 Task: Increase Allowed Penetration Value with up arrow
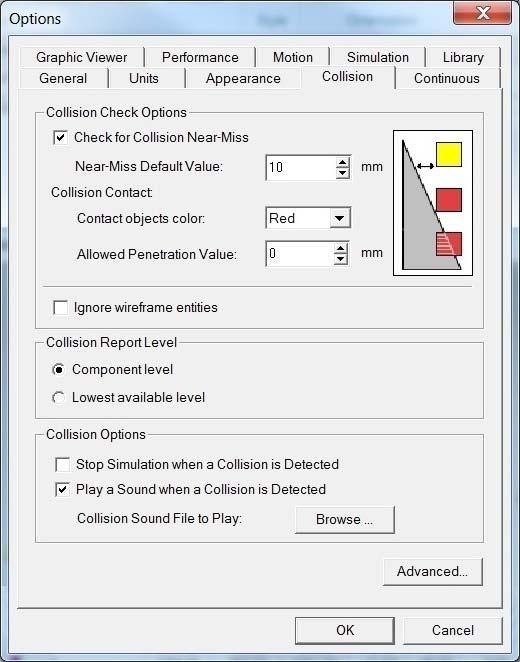pos(341,248)
